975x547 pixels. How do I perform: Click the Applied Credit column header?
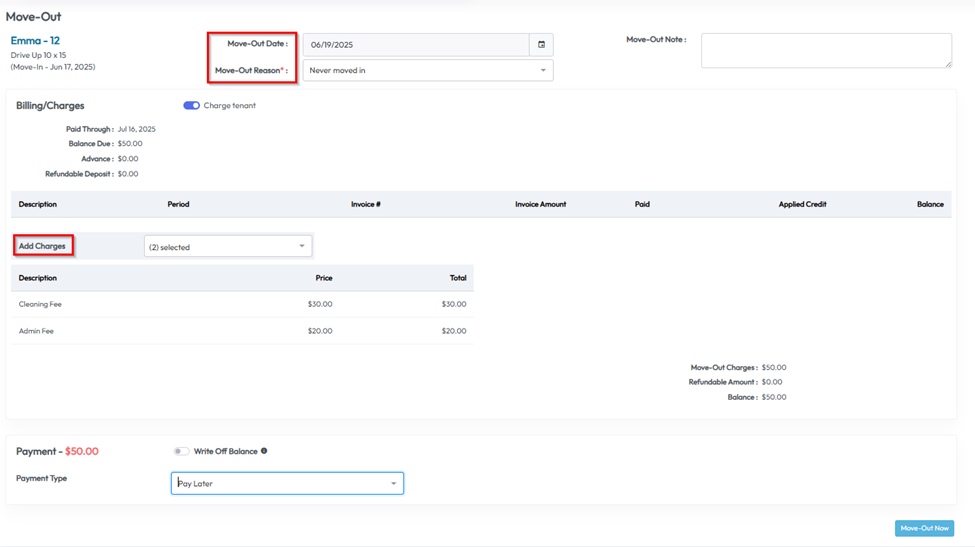pyautogui.click(x=802, y=204)
